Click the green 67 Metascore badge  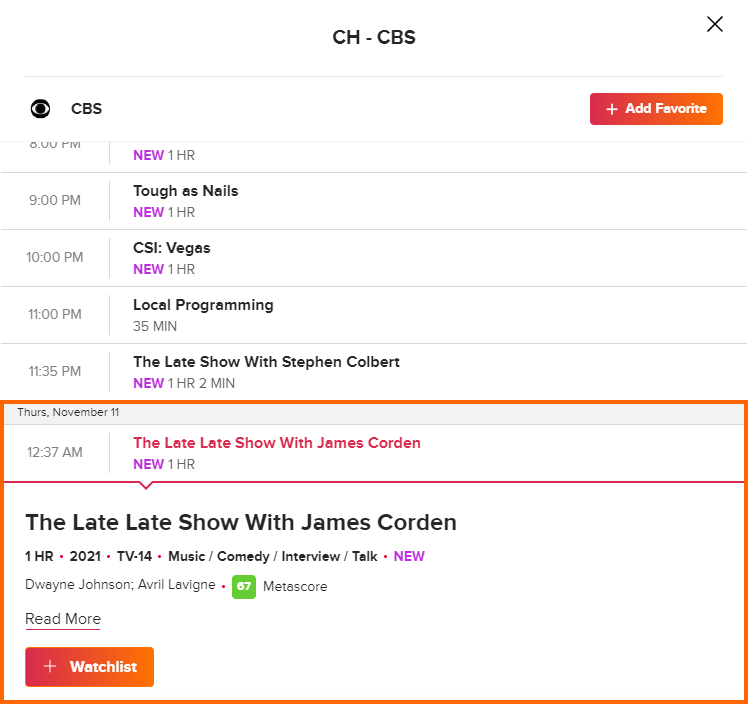244,586
